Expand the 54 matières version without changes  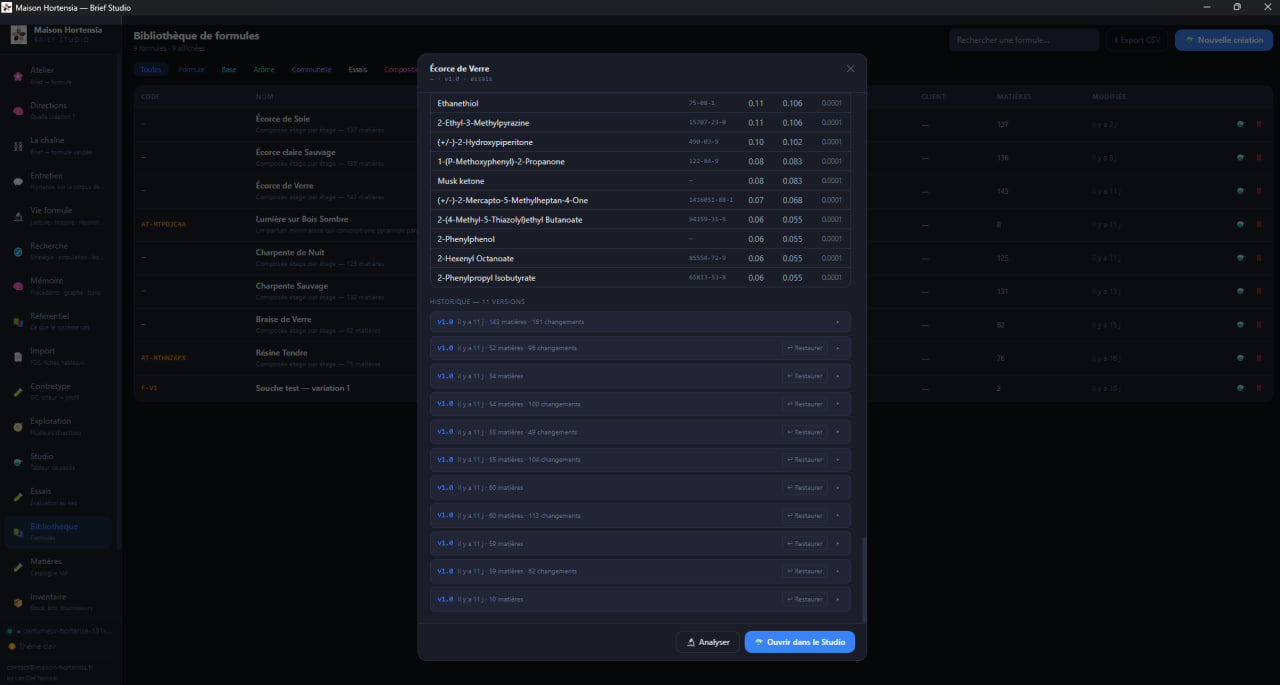pyautogui.click(x=837, y=376)
